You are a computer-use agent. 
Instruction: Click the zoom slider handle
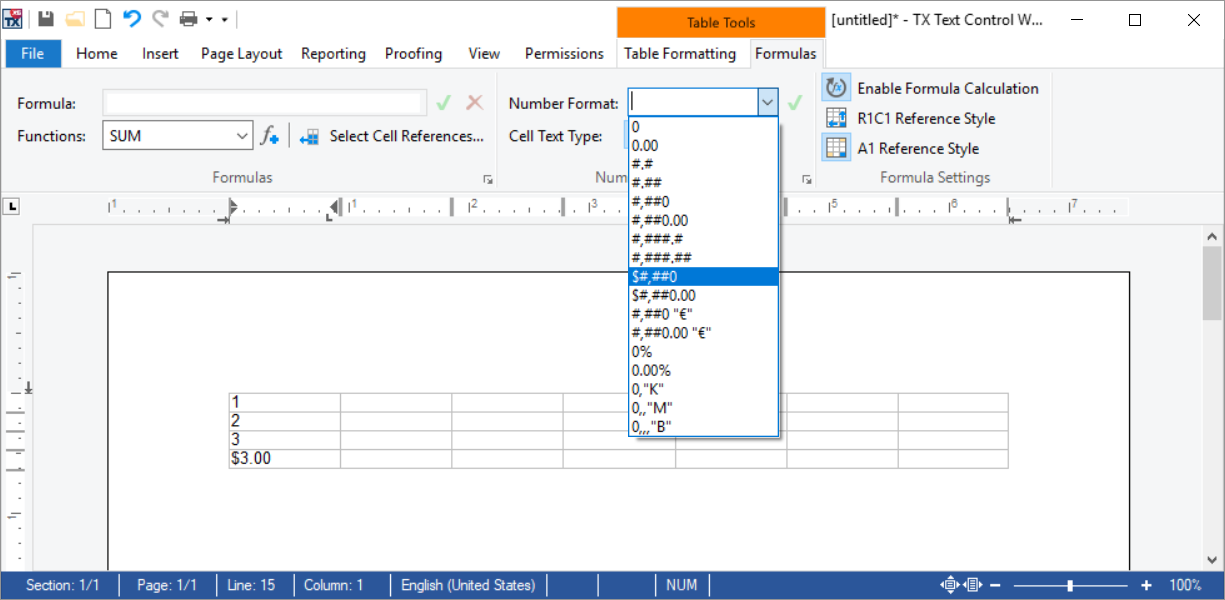pyautogui.click(x=1071, y=585)
